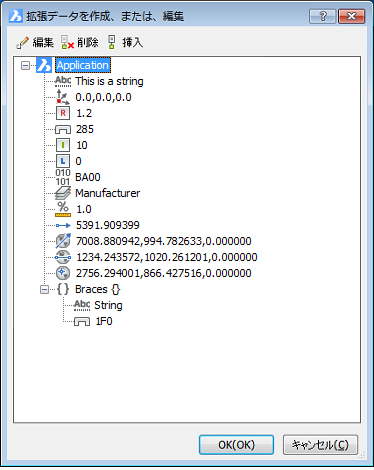Click the Abc string icon beside 'This is a string'
The width and height of the screenshot is (374, 470).
coord(63,81)
